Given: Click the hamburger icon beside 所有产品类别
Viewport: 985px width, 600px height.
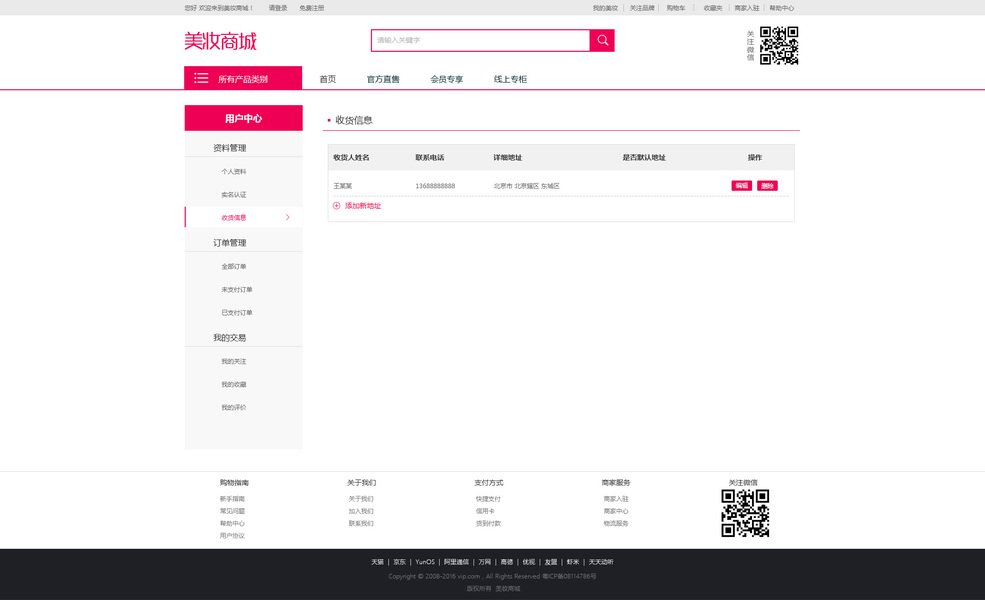Looking at the screenshot, I should (x=201, y=78).
